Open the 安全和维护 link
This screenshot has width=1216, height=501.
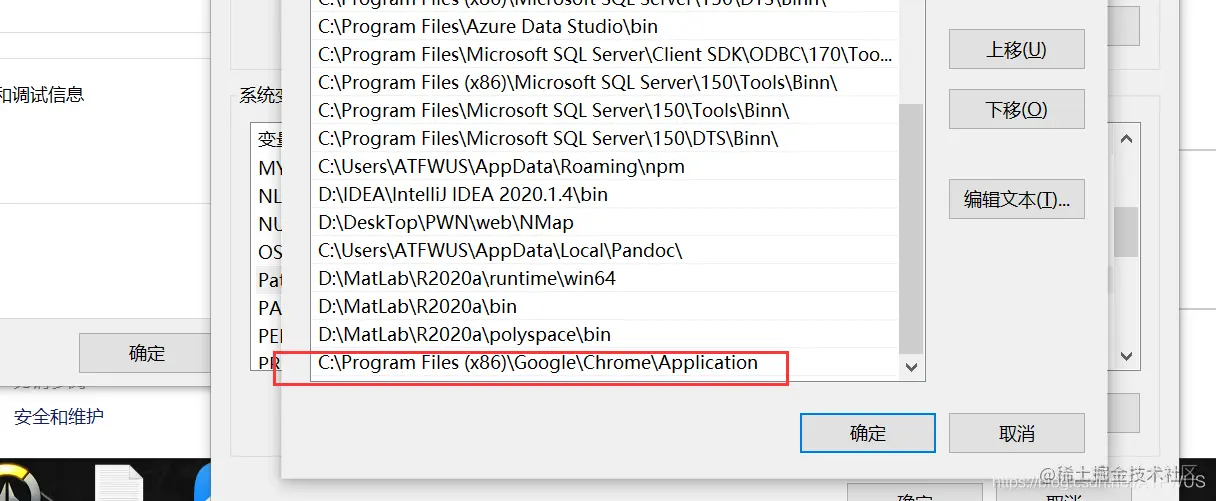[59, 416]
